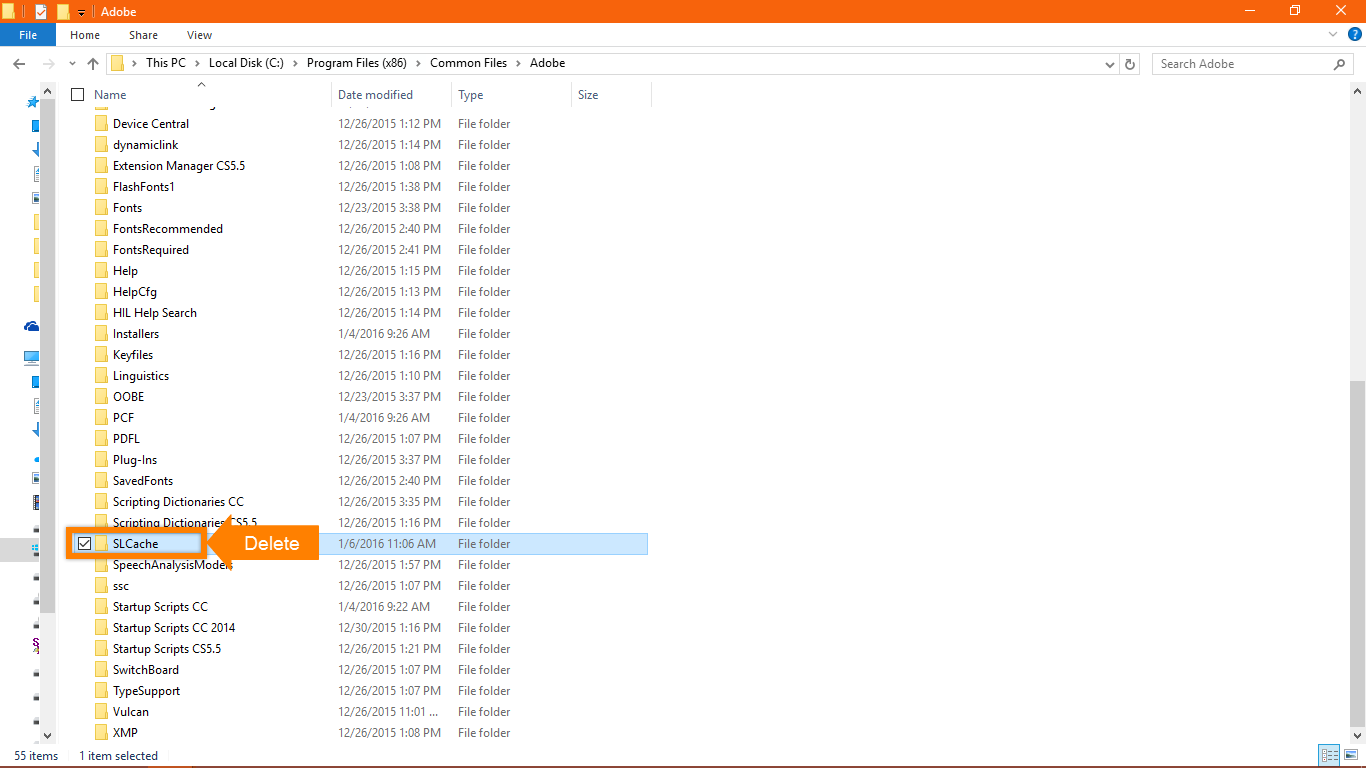This screenshot has height=768, width=1366.
Task: Expand chevron after Local Disk (C:) breadcrumb
Action: (296, 63)
